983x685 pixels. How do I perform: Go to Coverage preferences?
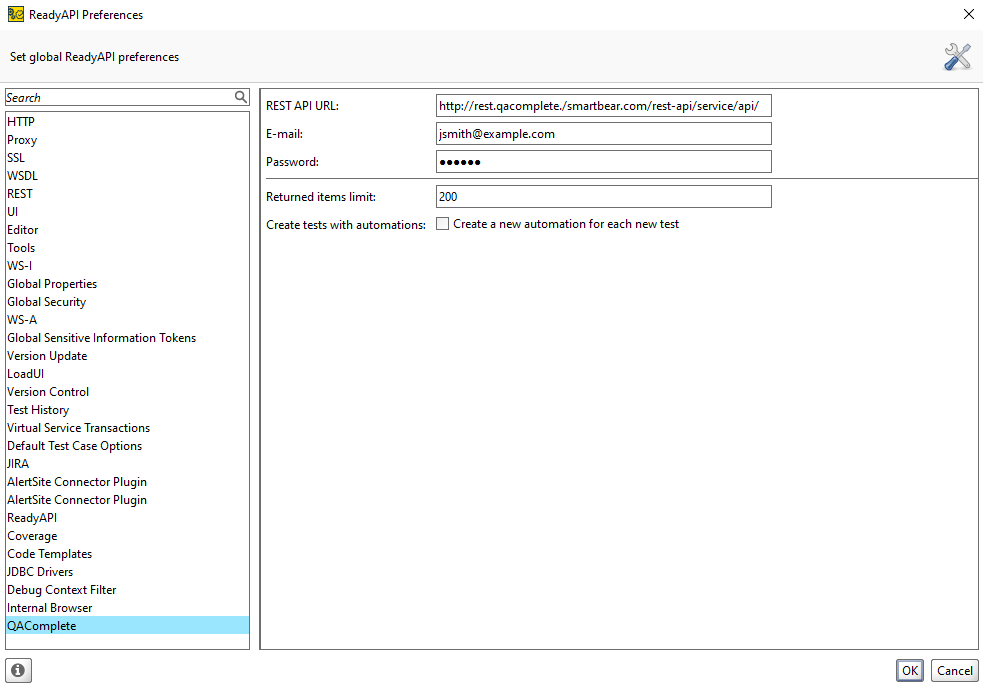click(x=127, y=536)
